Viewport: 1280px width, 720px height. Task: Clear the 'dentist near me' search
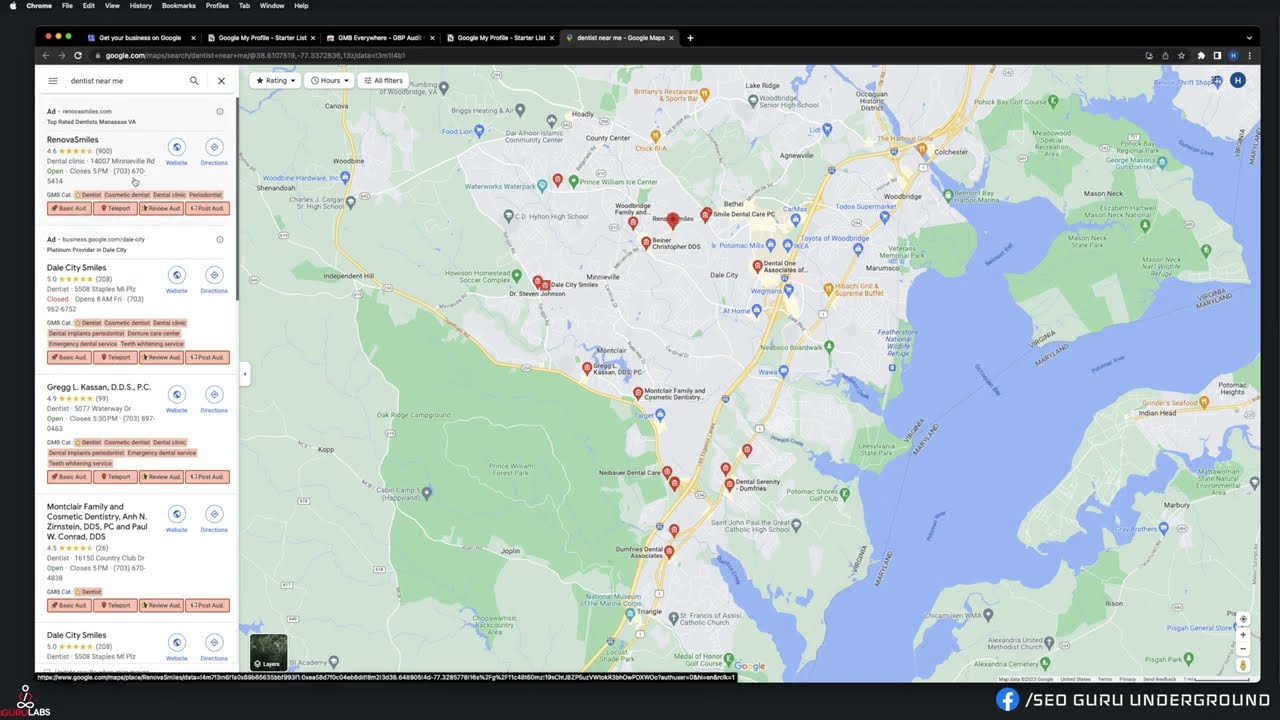[x=221, y=81]
